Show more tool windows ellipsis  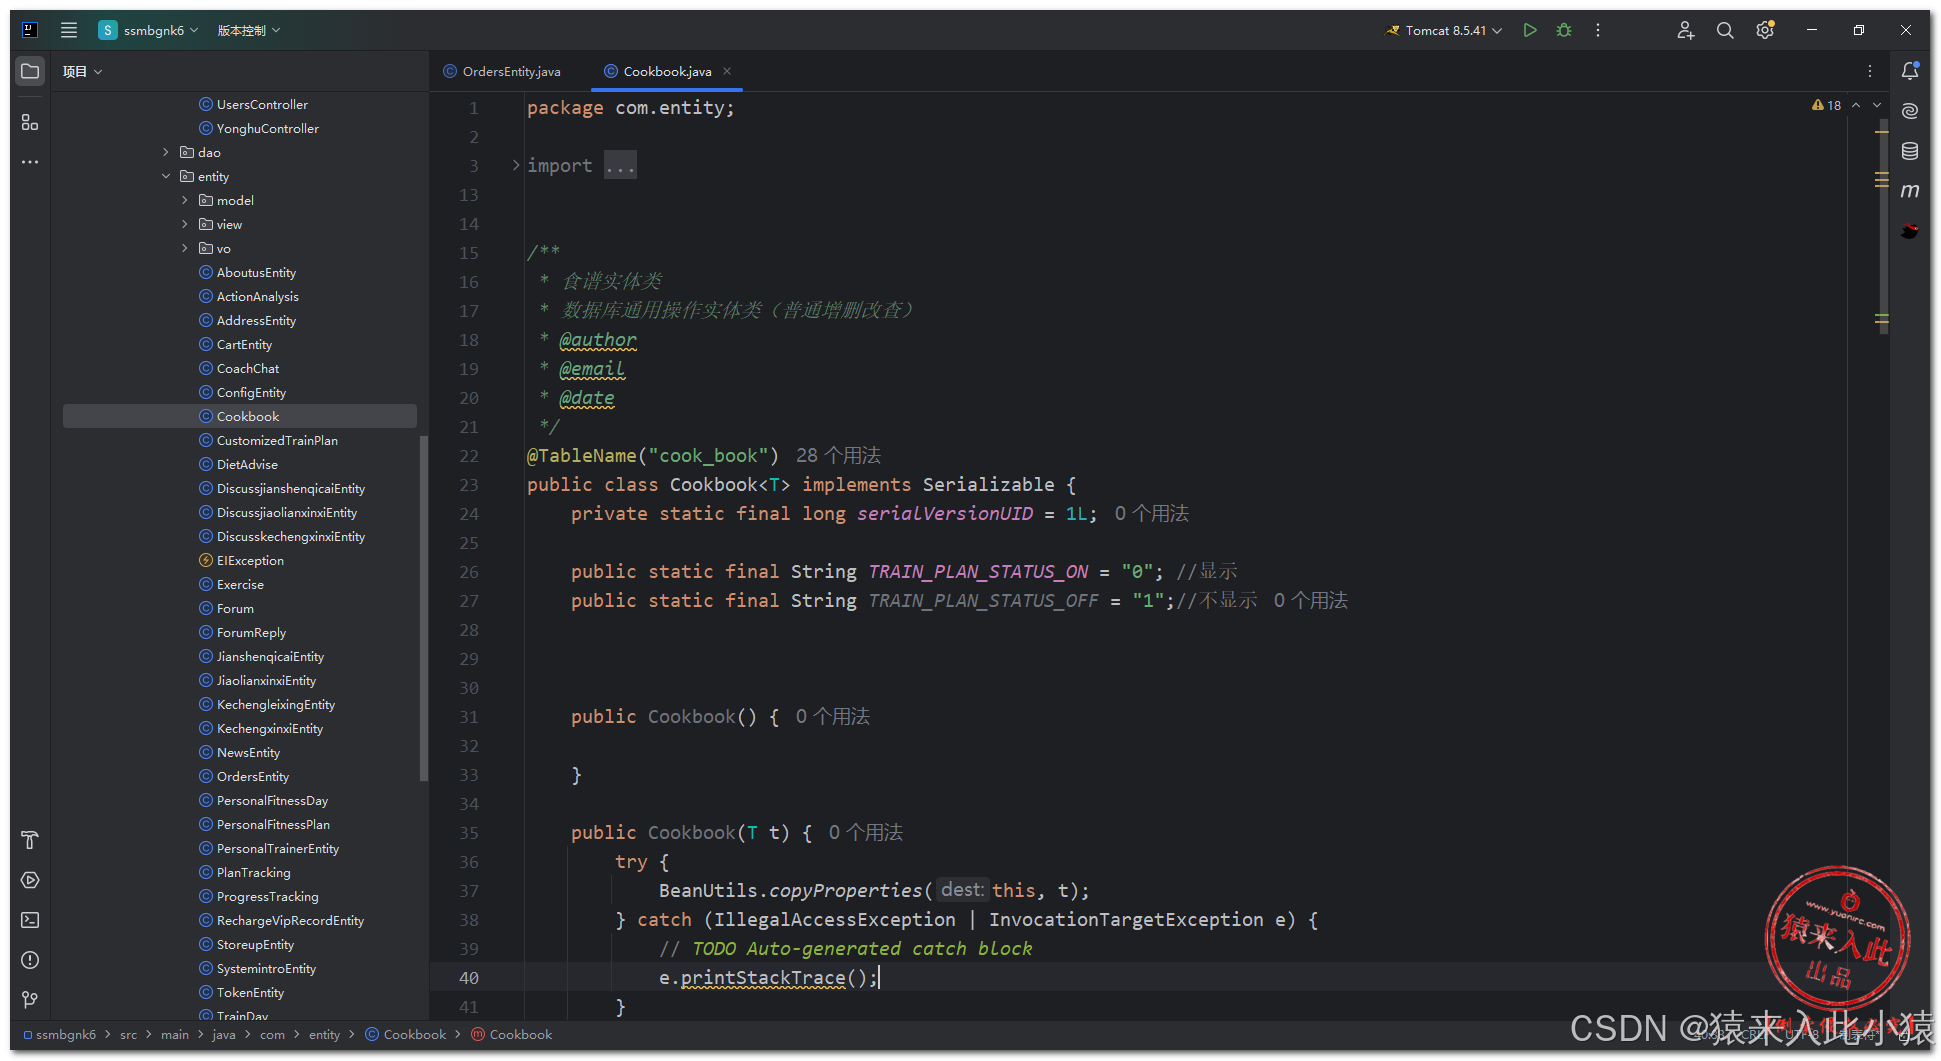pos(30,162)
